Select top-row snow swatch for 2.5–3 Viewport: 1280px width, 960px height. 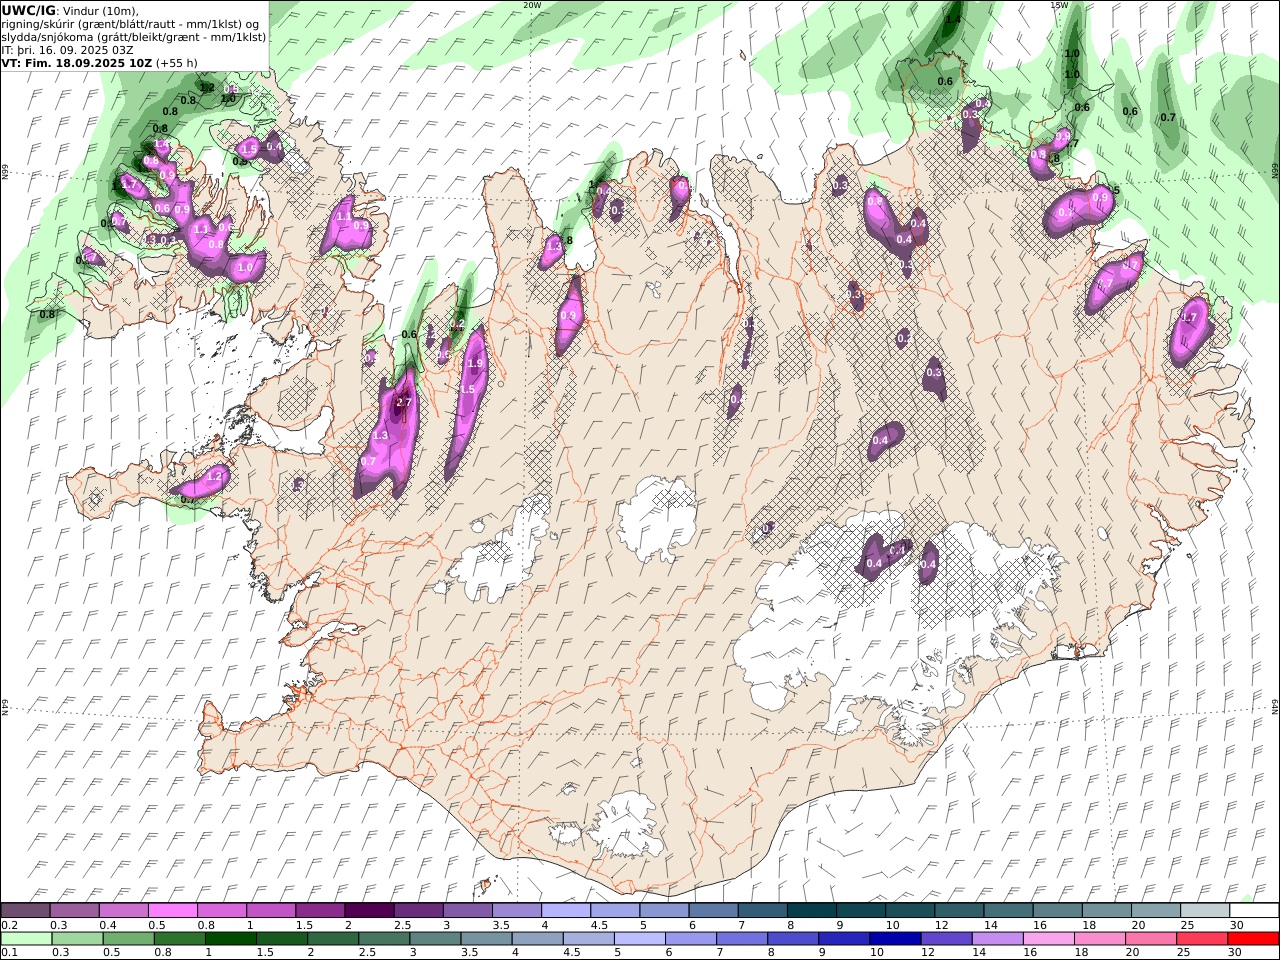click(x=418, y=910)
